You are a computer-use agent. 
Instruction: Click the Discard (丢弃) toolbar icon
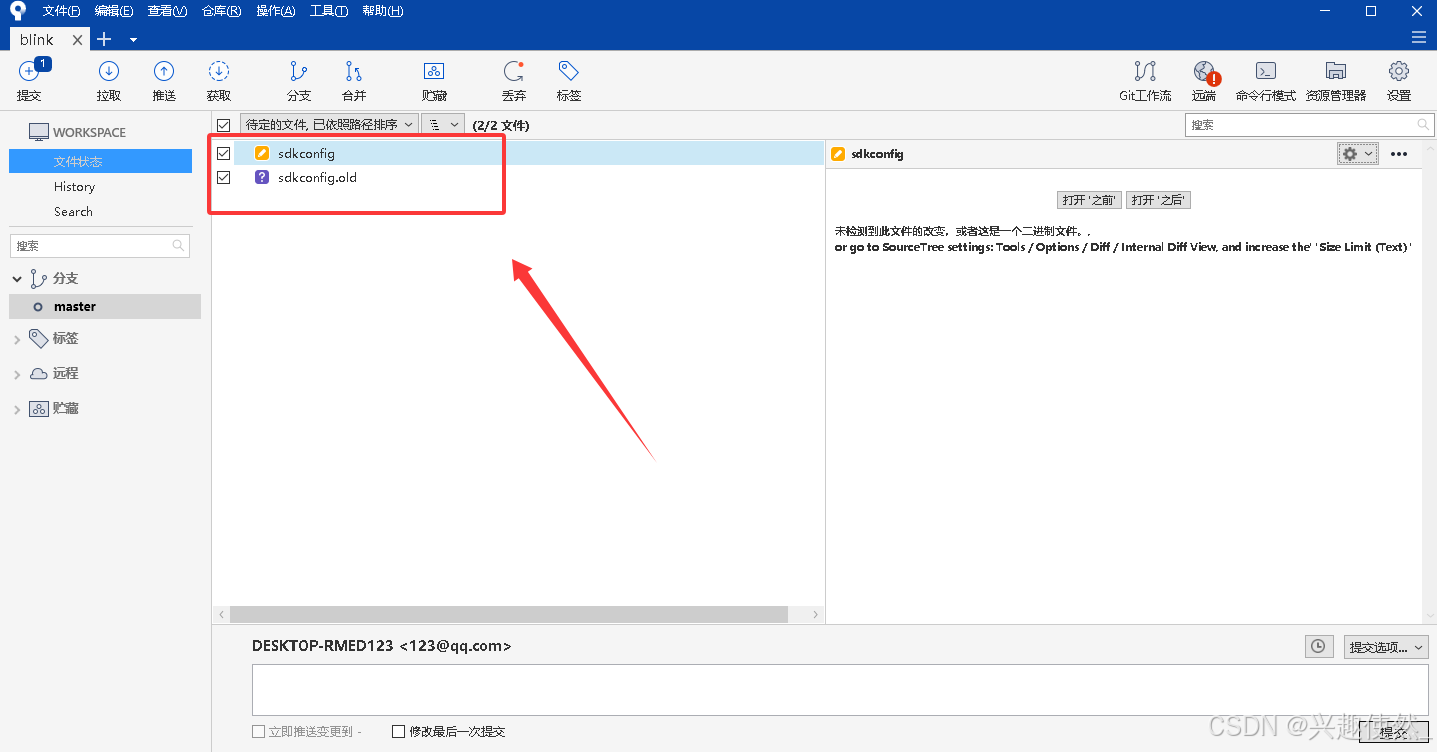tap(514, 71)
